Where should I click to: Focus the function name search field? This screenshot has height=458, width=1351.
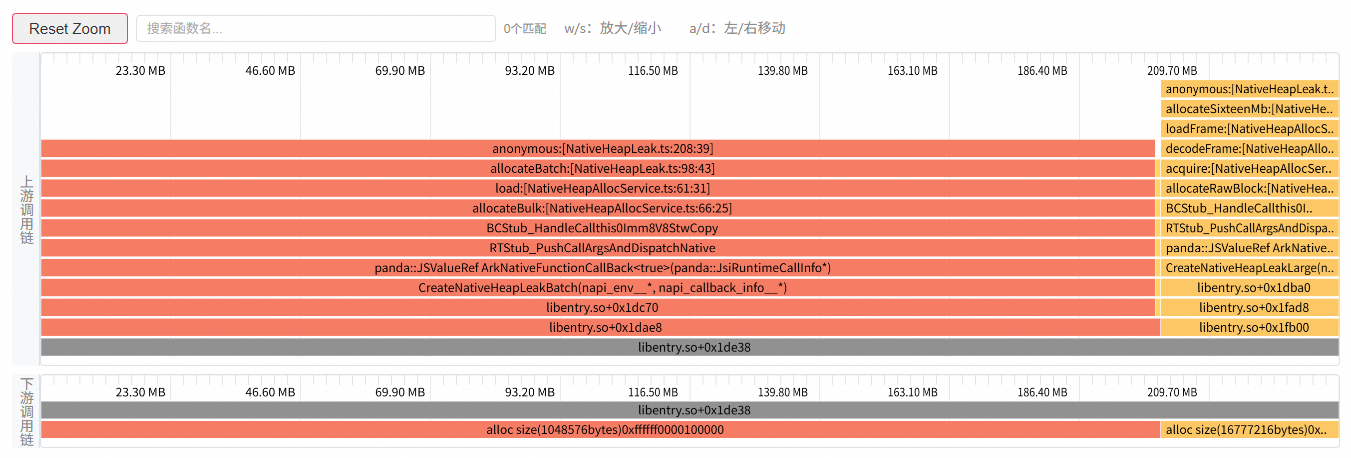[316, 28]
